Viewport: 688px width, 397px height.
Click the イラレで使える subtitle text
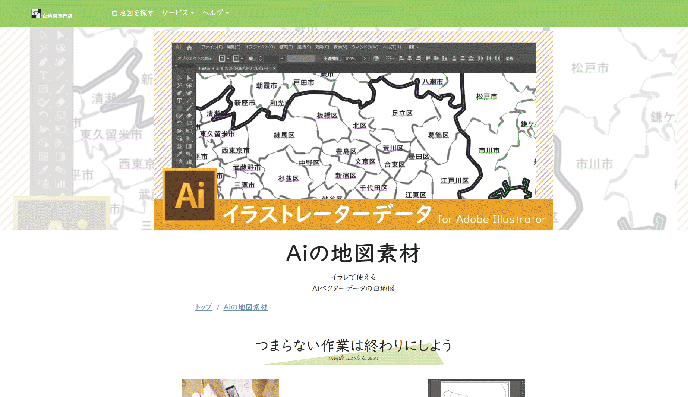pos(353,277)
